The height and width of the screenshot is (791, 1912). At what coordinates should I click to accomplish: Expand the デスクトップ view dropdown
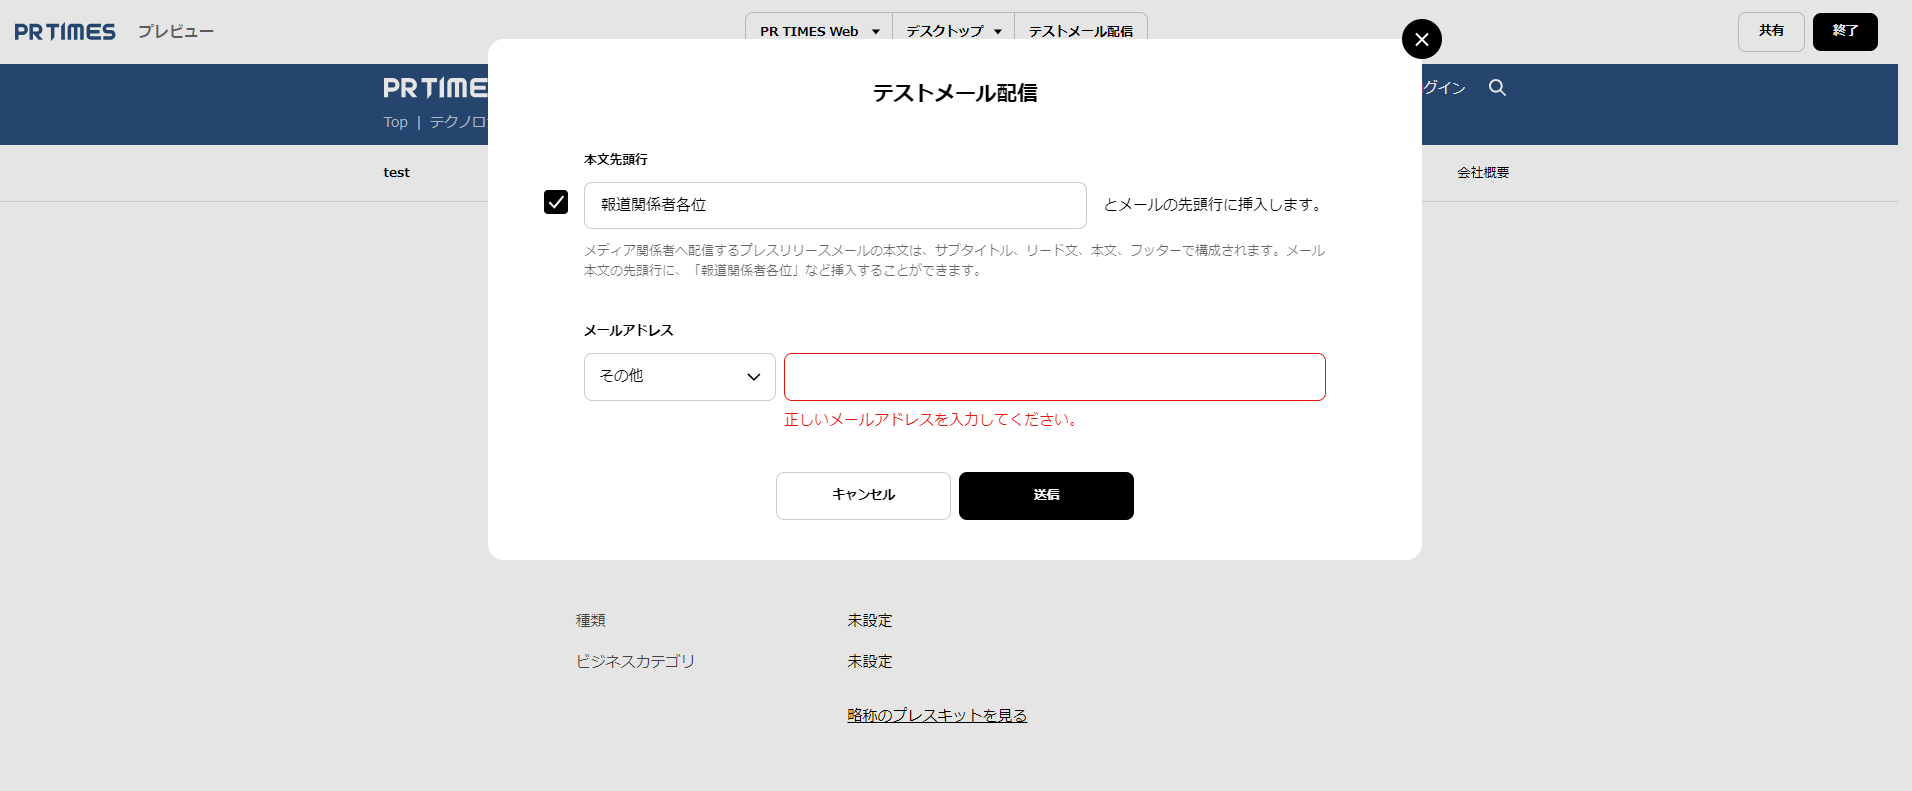953,31
